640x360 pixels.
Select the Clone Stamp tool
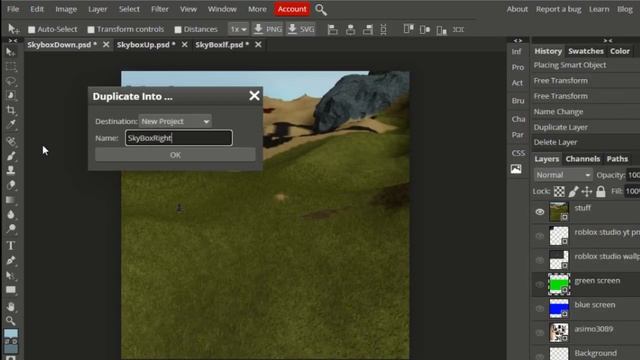click(x=11, y=170)
